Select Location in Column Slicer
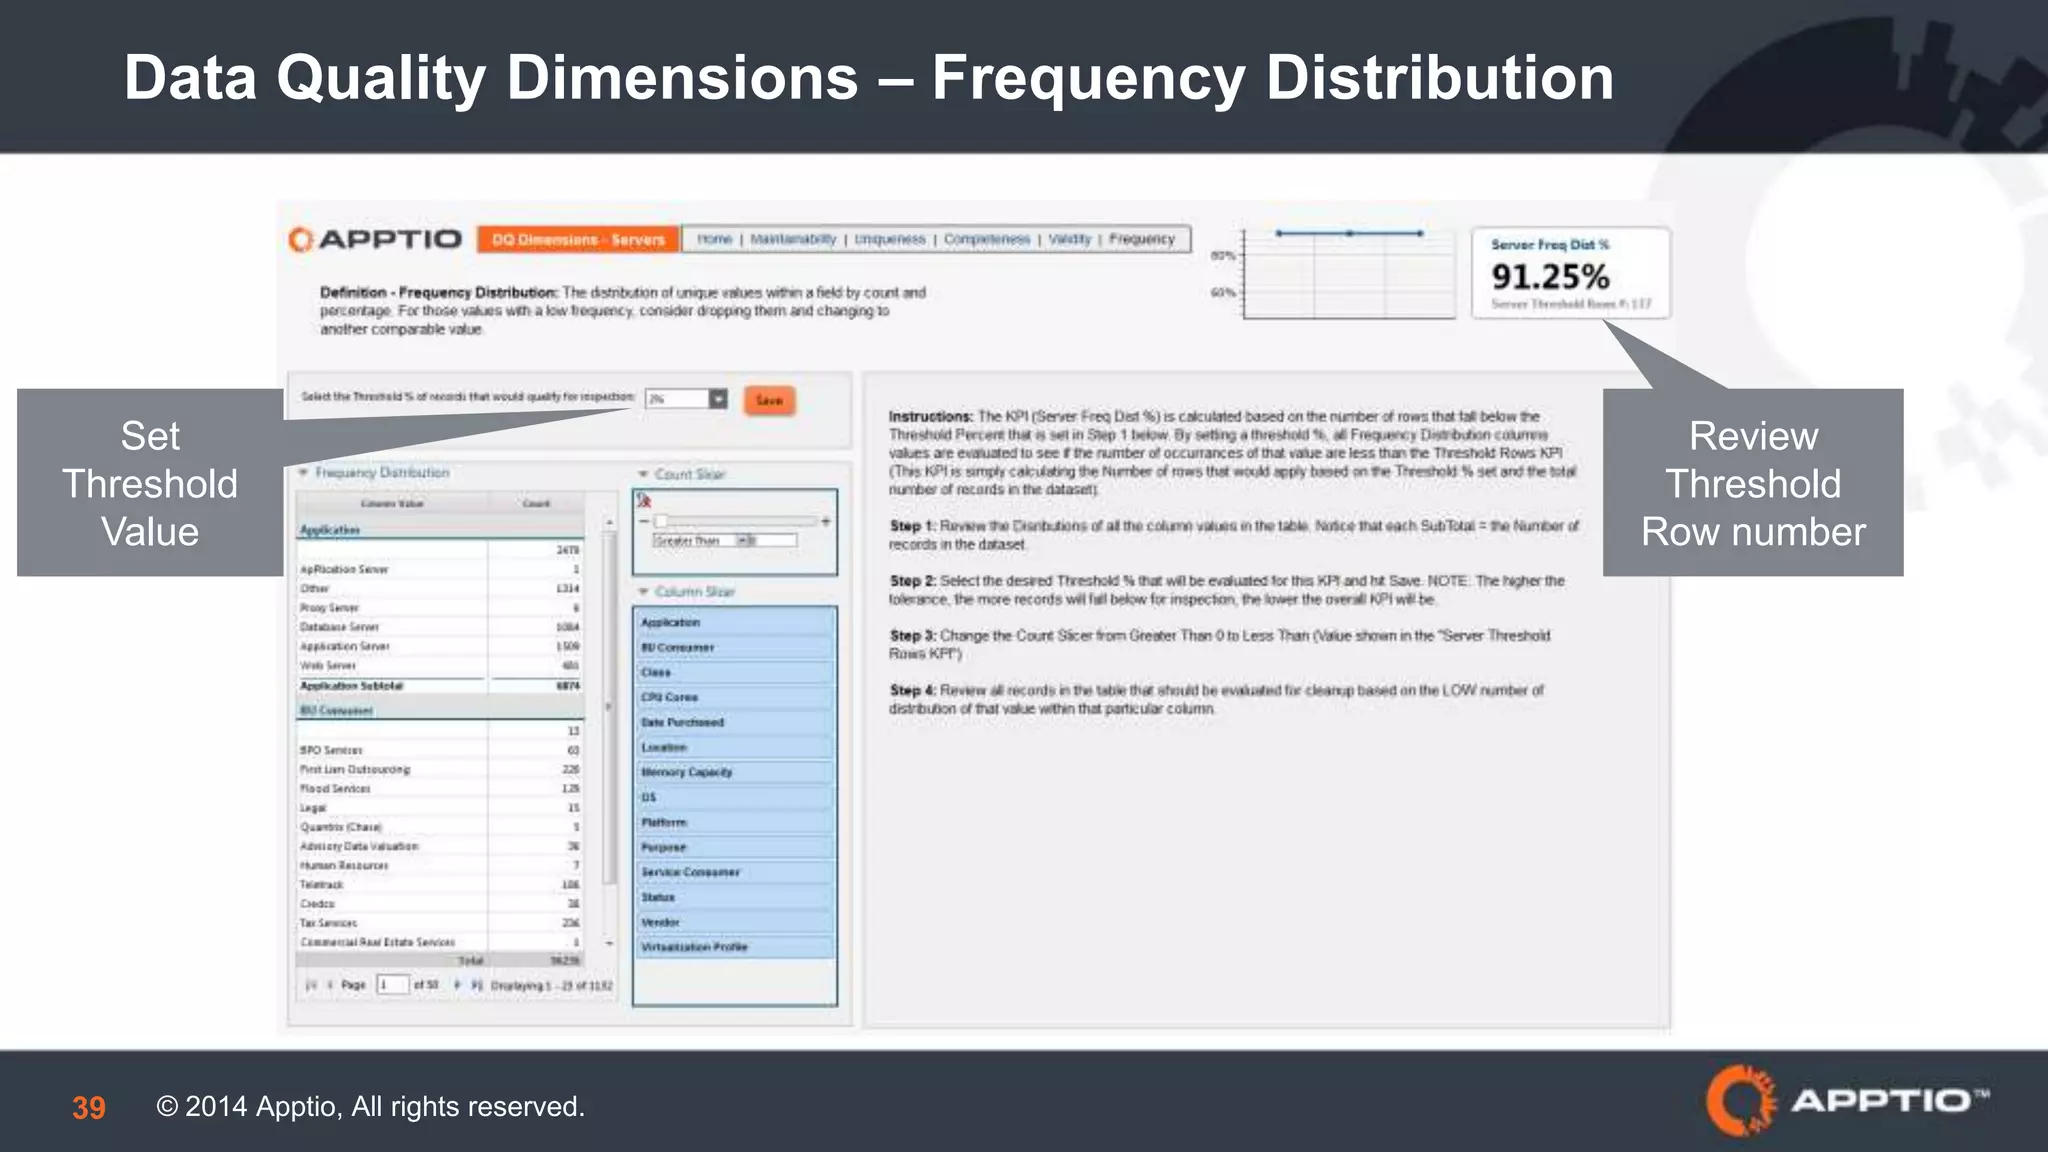Viewport: 2048px width, 1152px height. click(x=735, y=747)
